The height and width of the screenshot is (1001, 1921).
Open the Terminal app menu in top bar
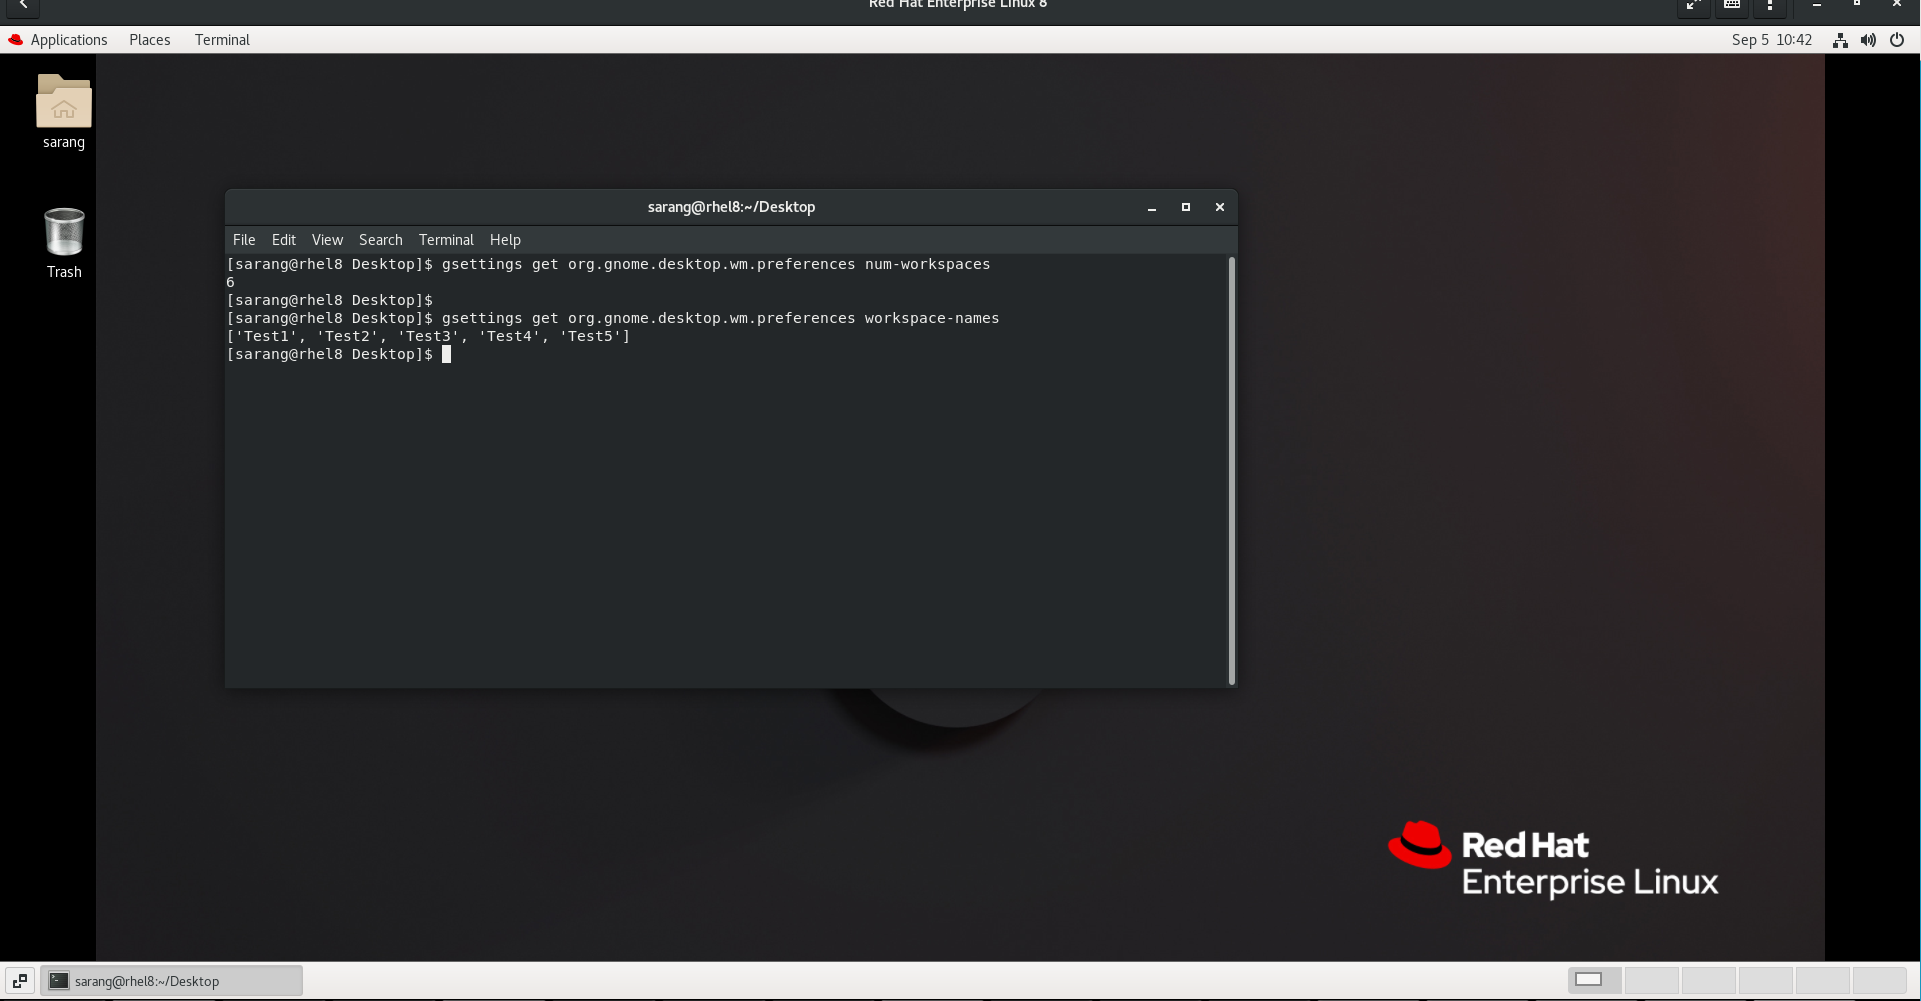coord(222,40)
